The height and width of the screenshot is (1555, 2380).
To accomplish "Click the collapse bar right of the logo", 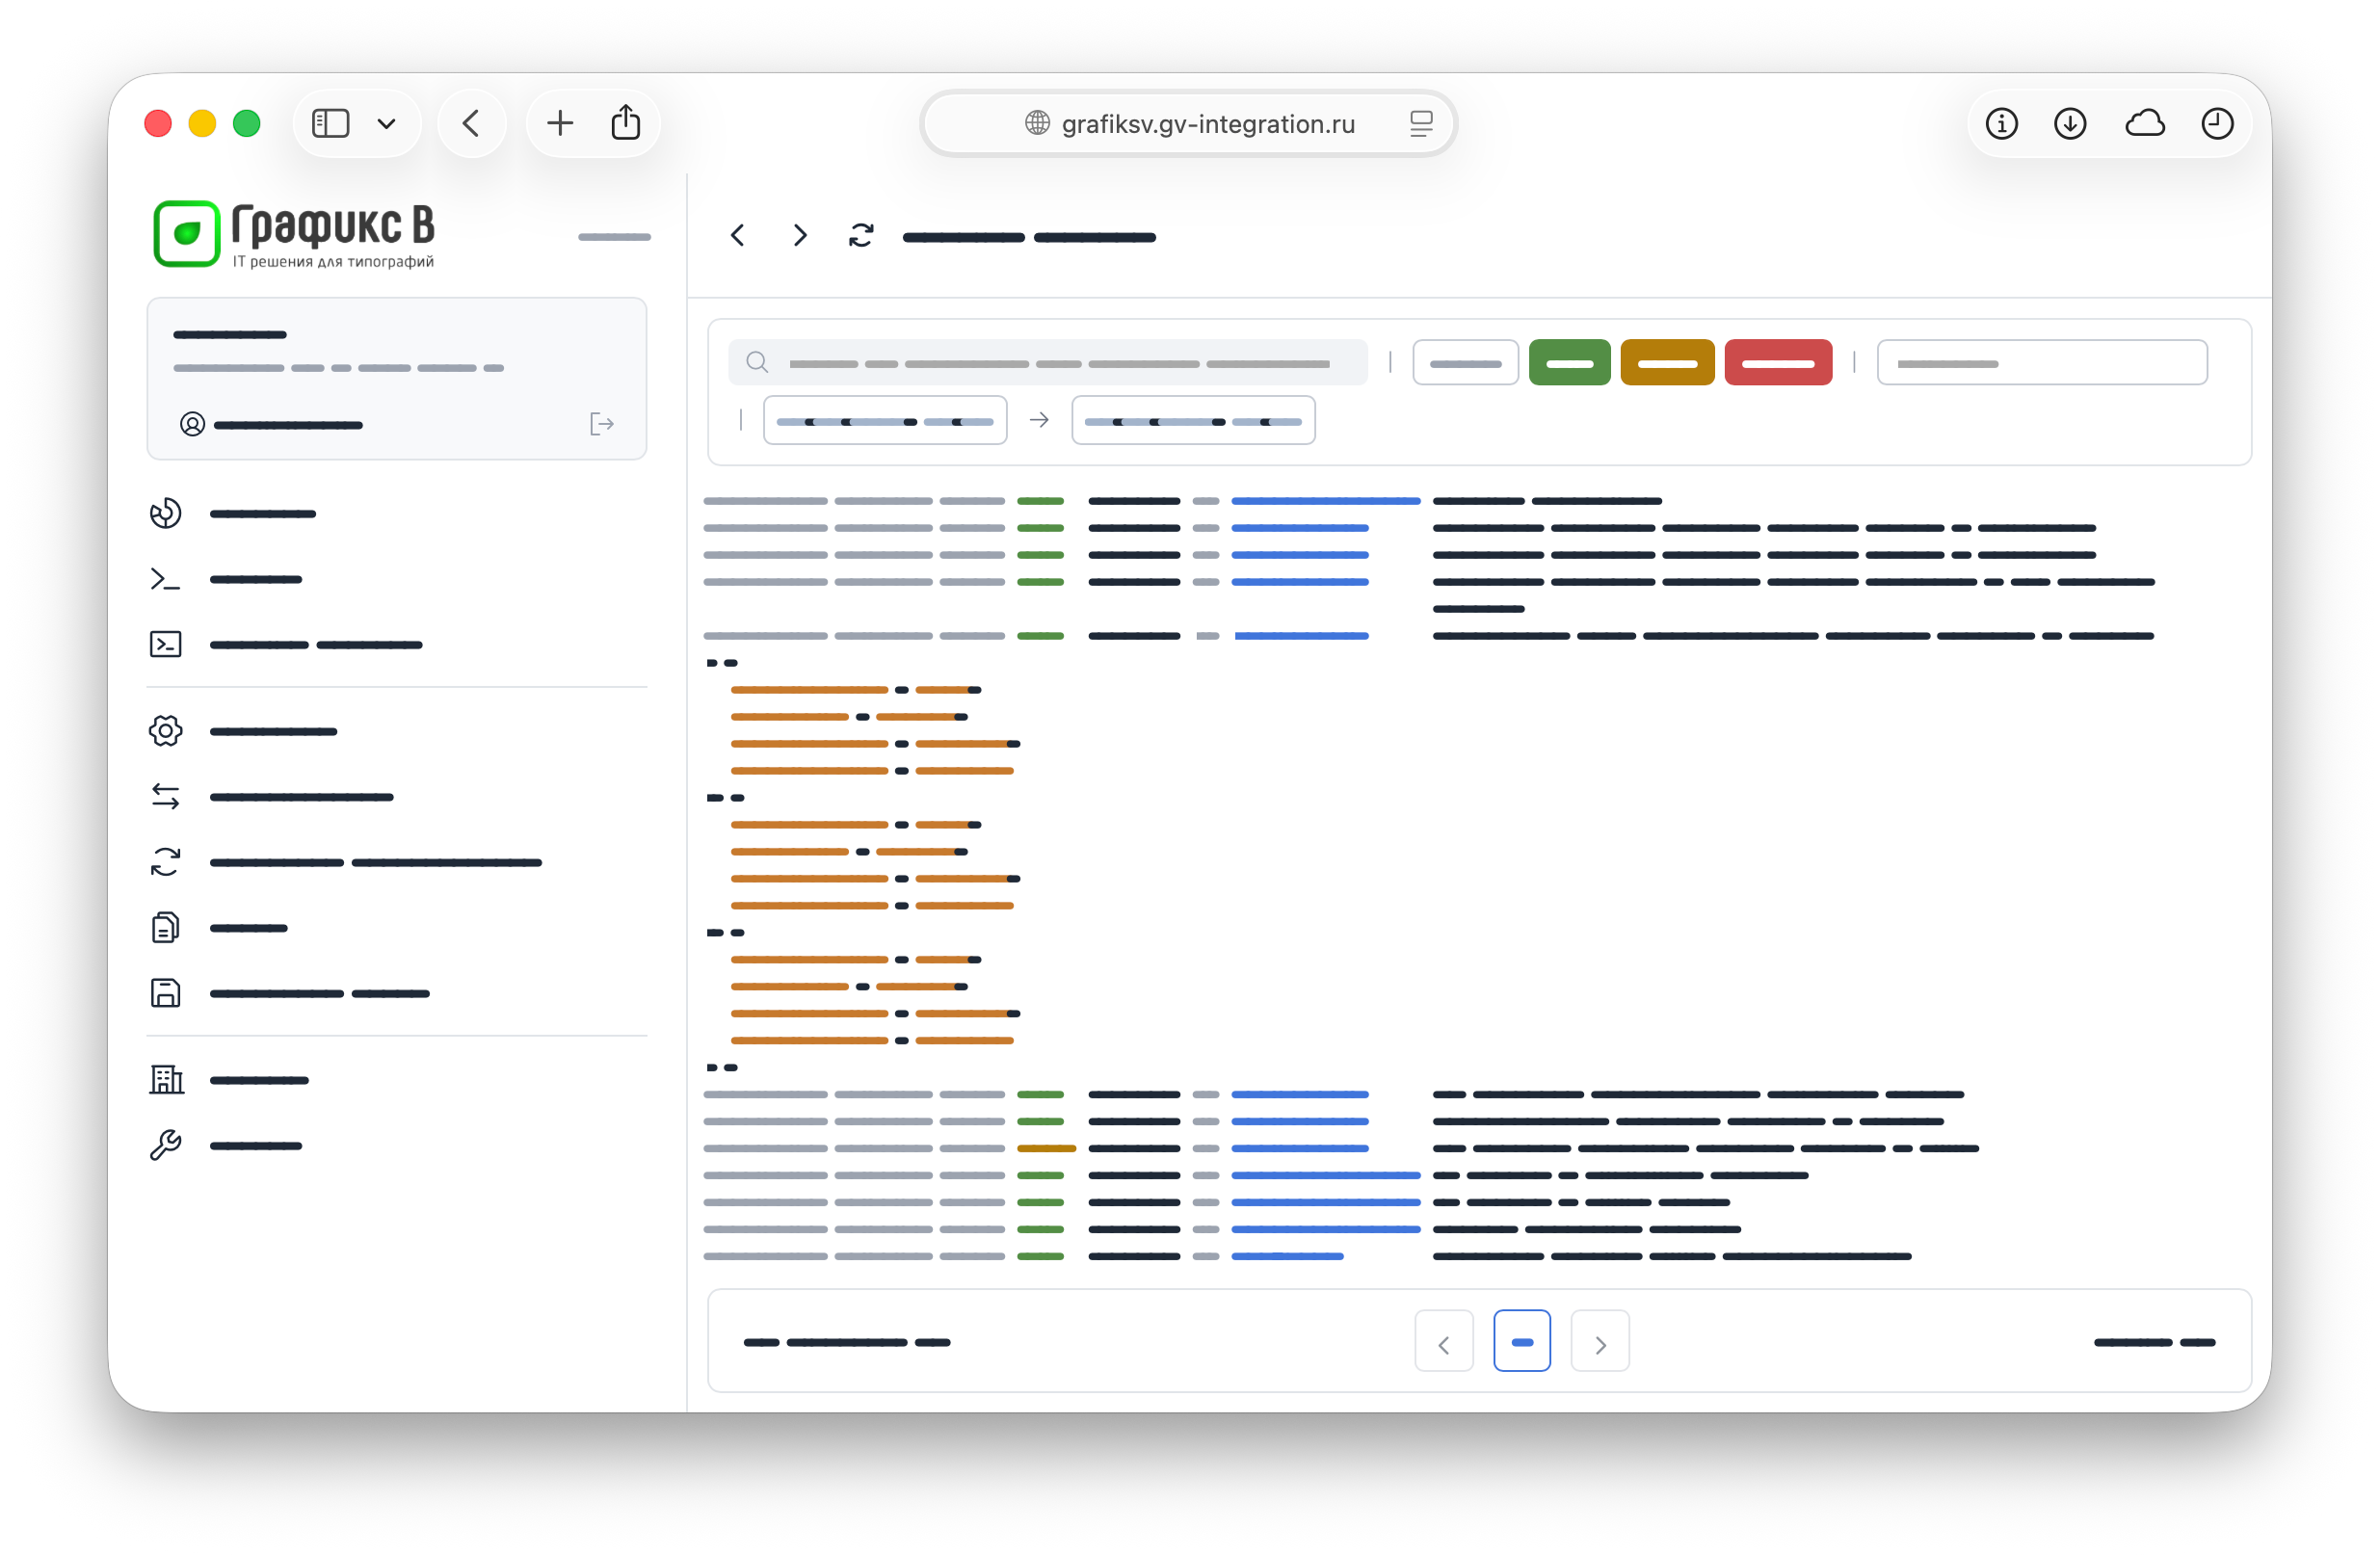I will click(615, 237).
